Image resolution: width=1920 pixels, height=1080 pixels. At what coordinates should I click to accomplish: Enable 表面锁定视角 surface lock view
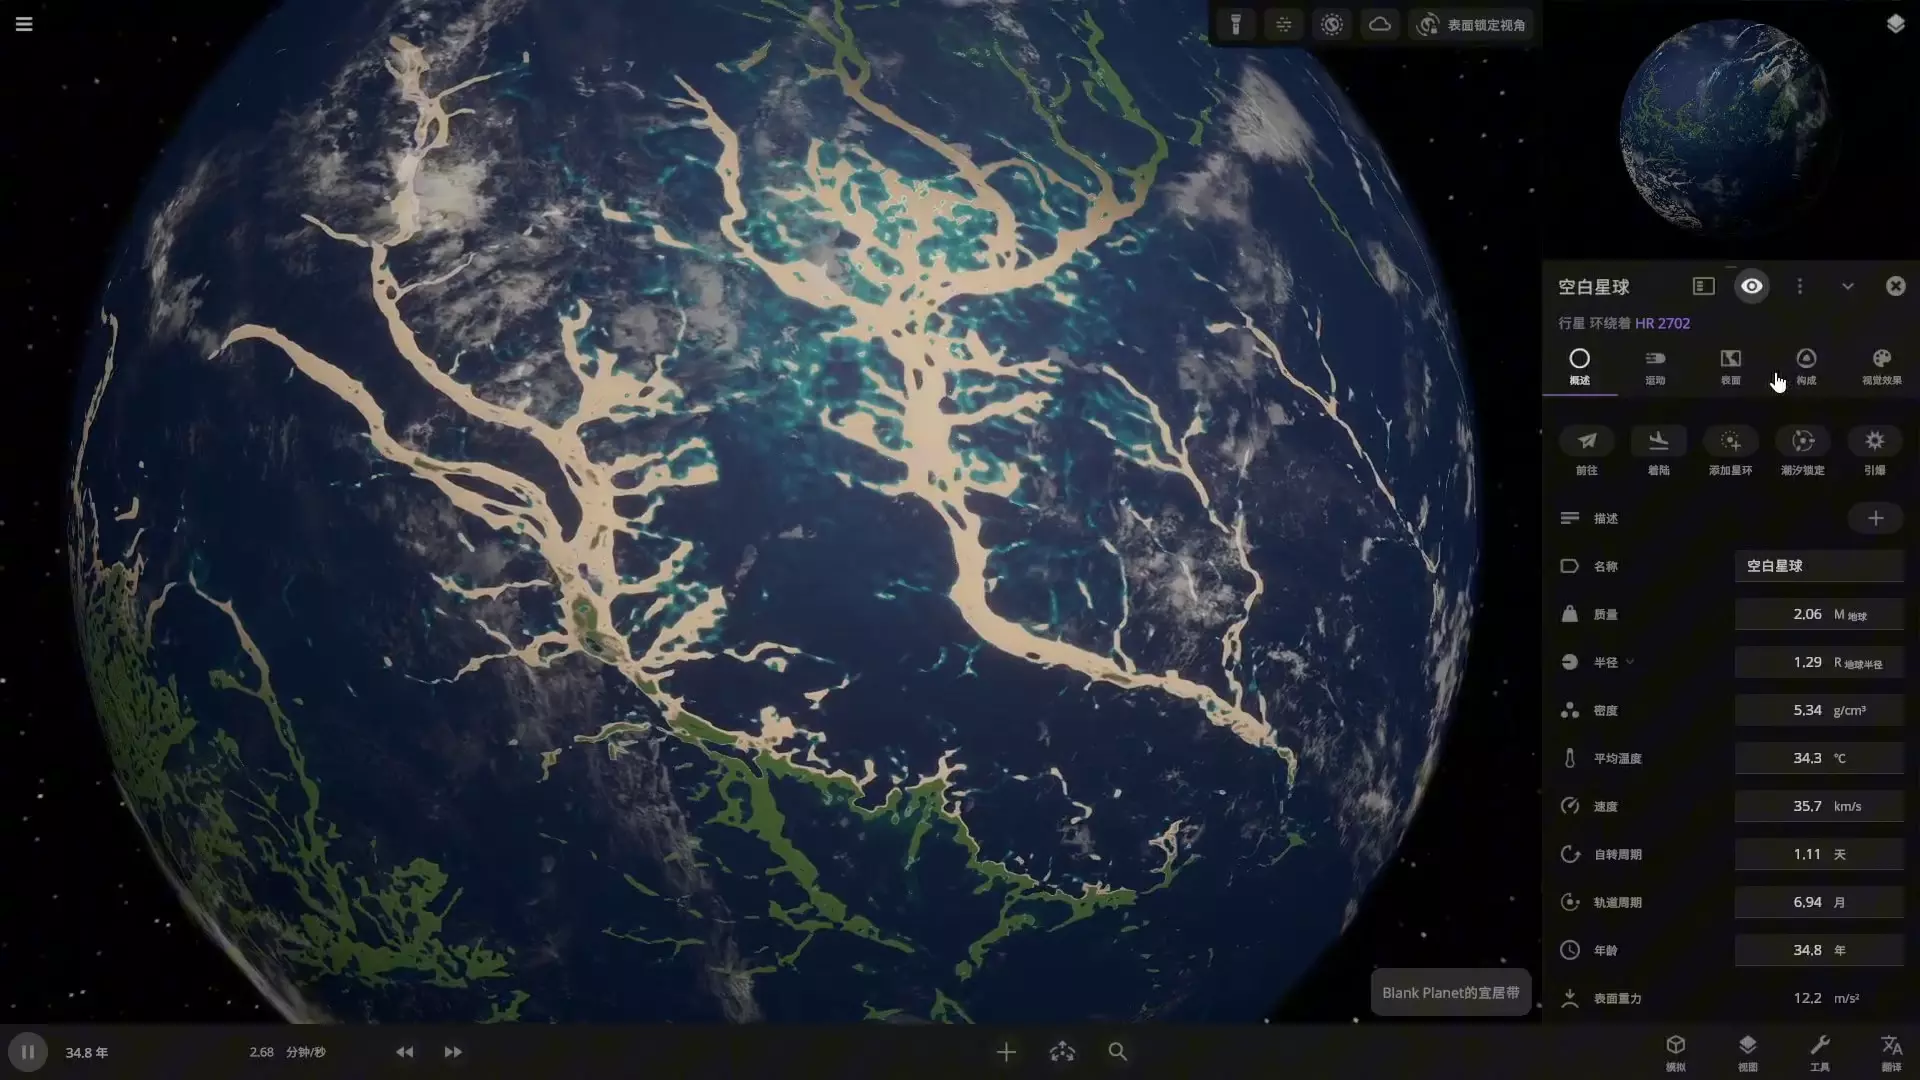1472,25
